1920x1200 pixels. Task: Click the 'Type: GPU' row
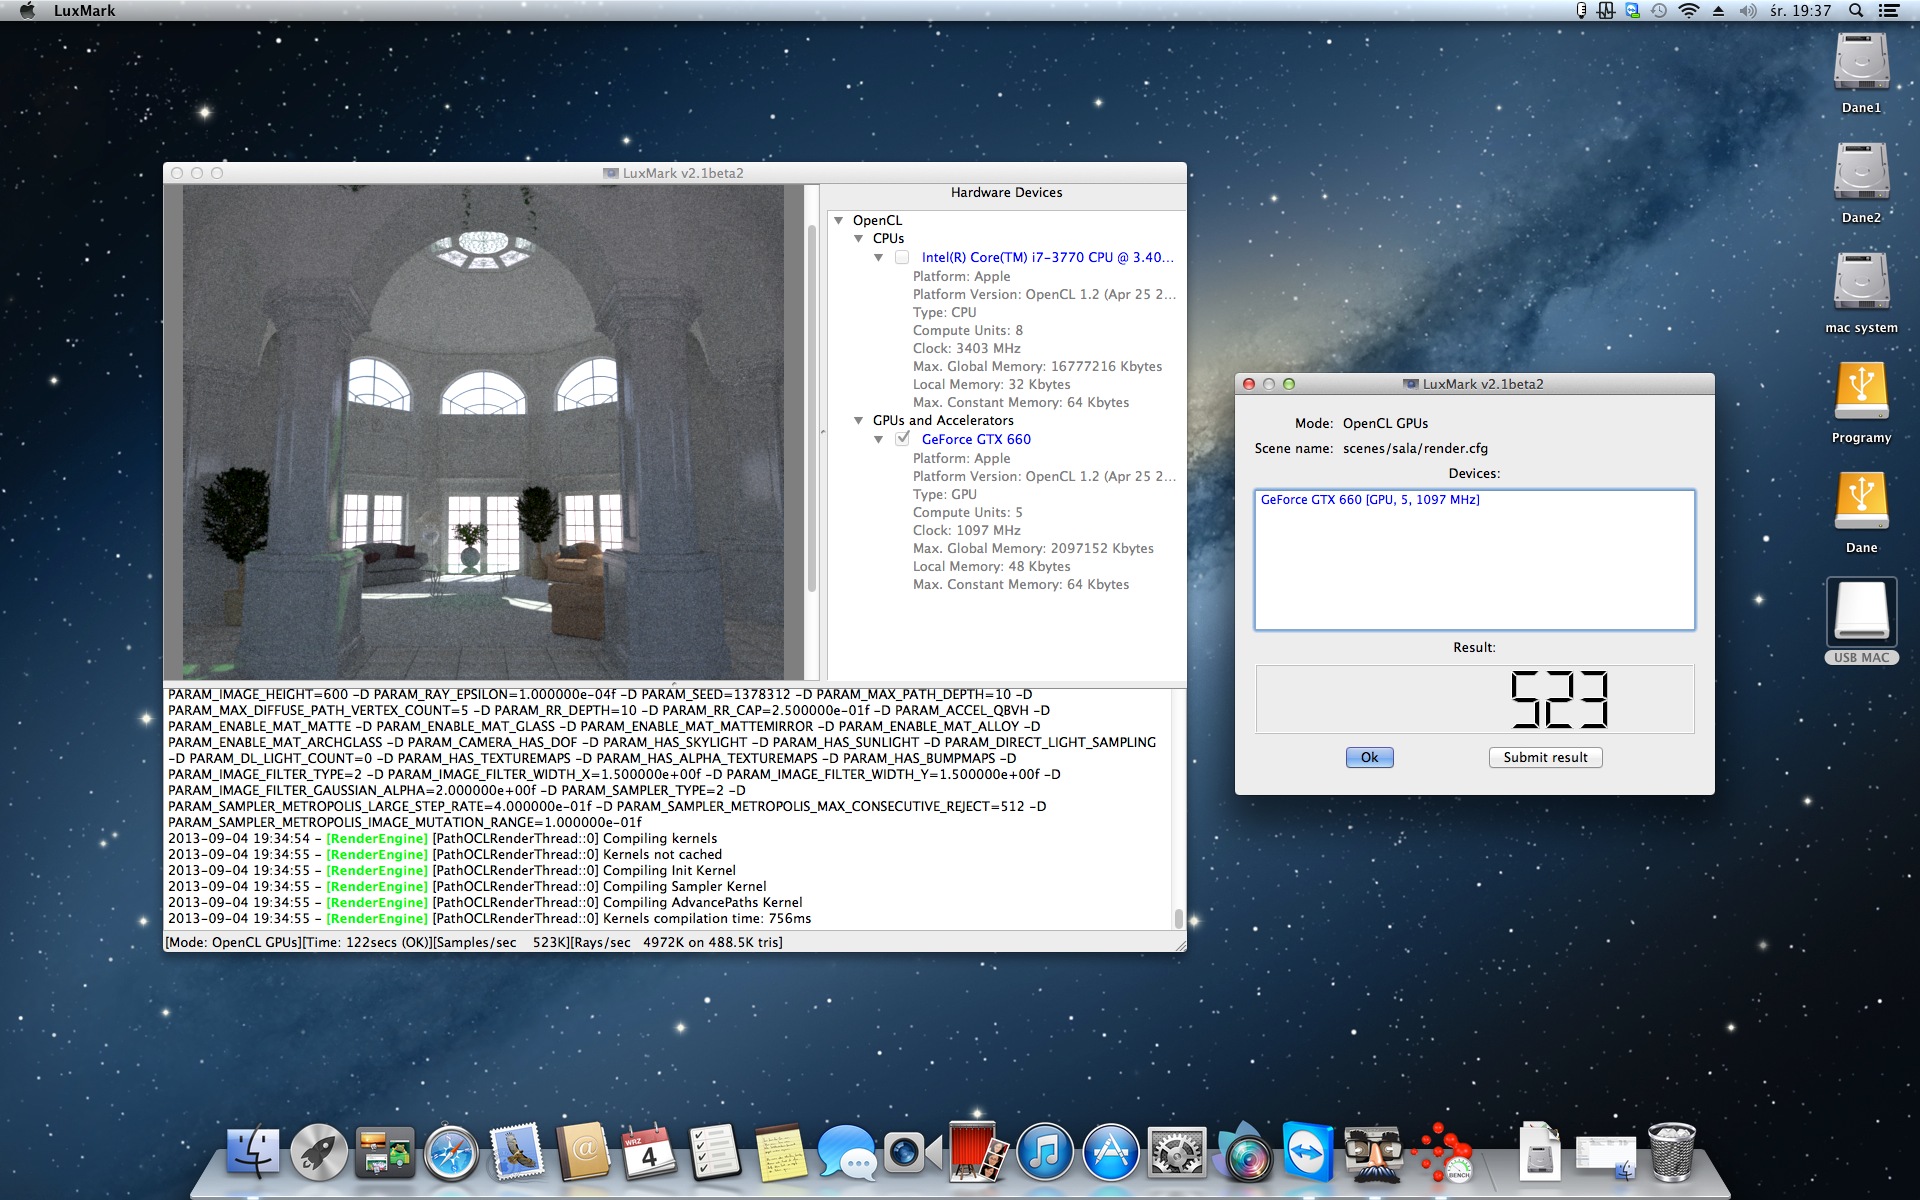tap(944, 494)
